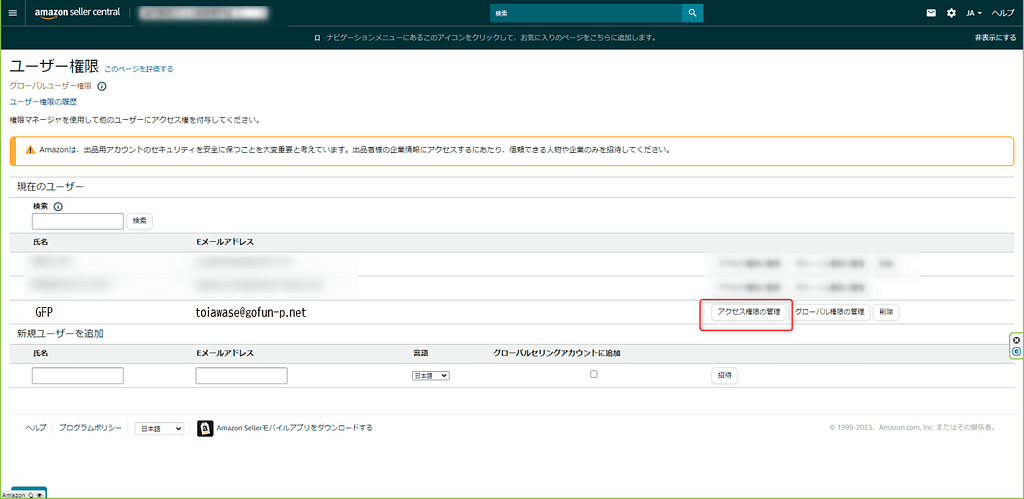Open the ユーザー権限の履歴 link

tap(43, 102)
